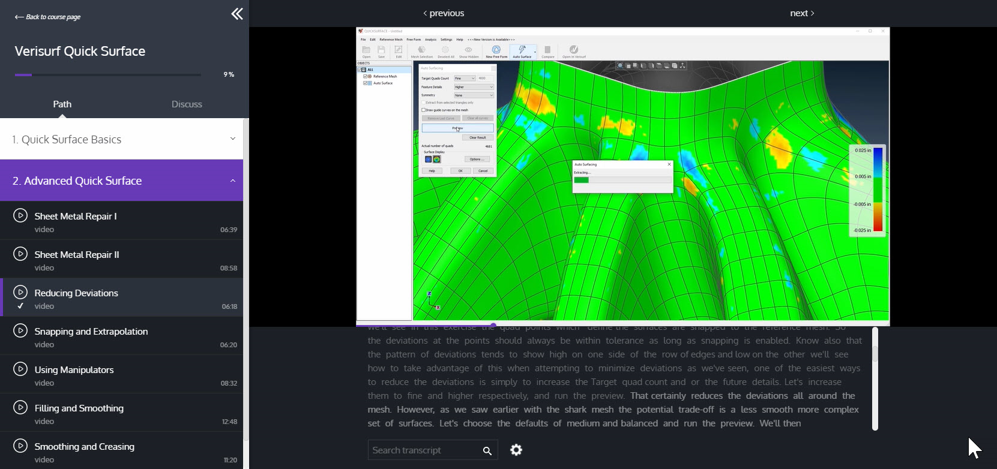
Task: Click the Save toolbar icon in QuickSurface
Action: 382,52
